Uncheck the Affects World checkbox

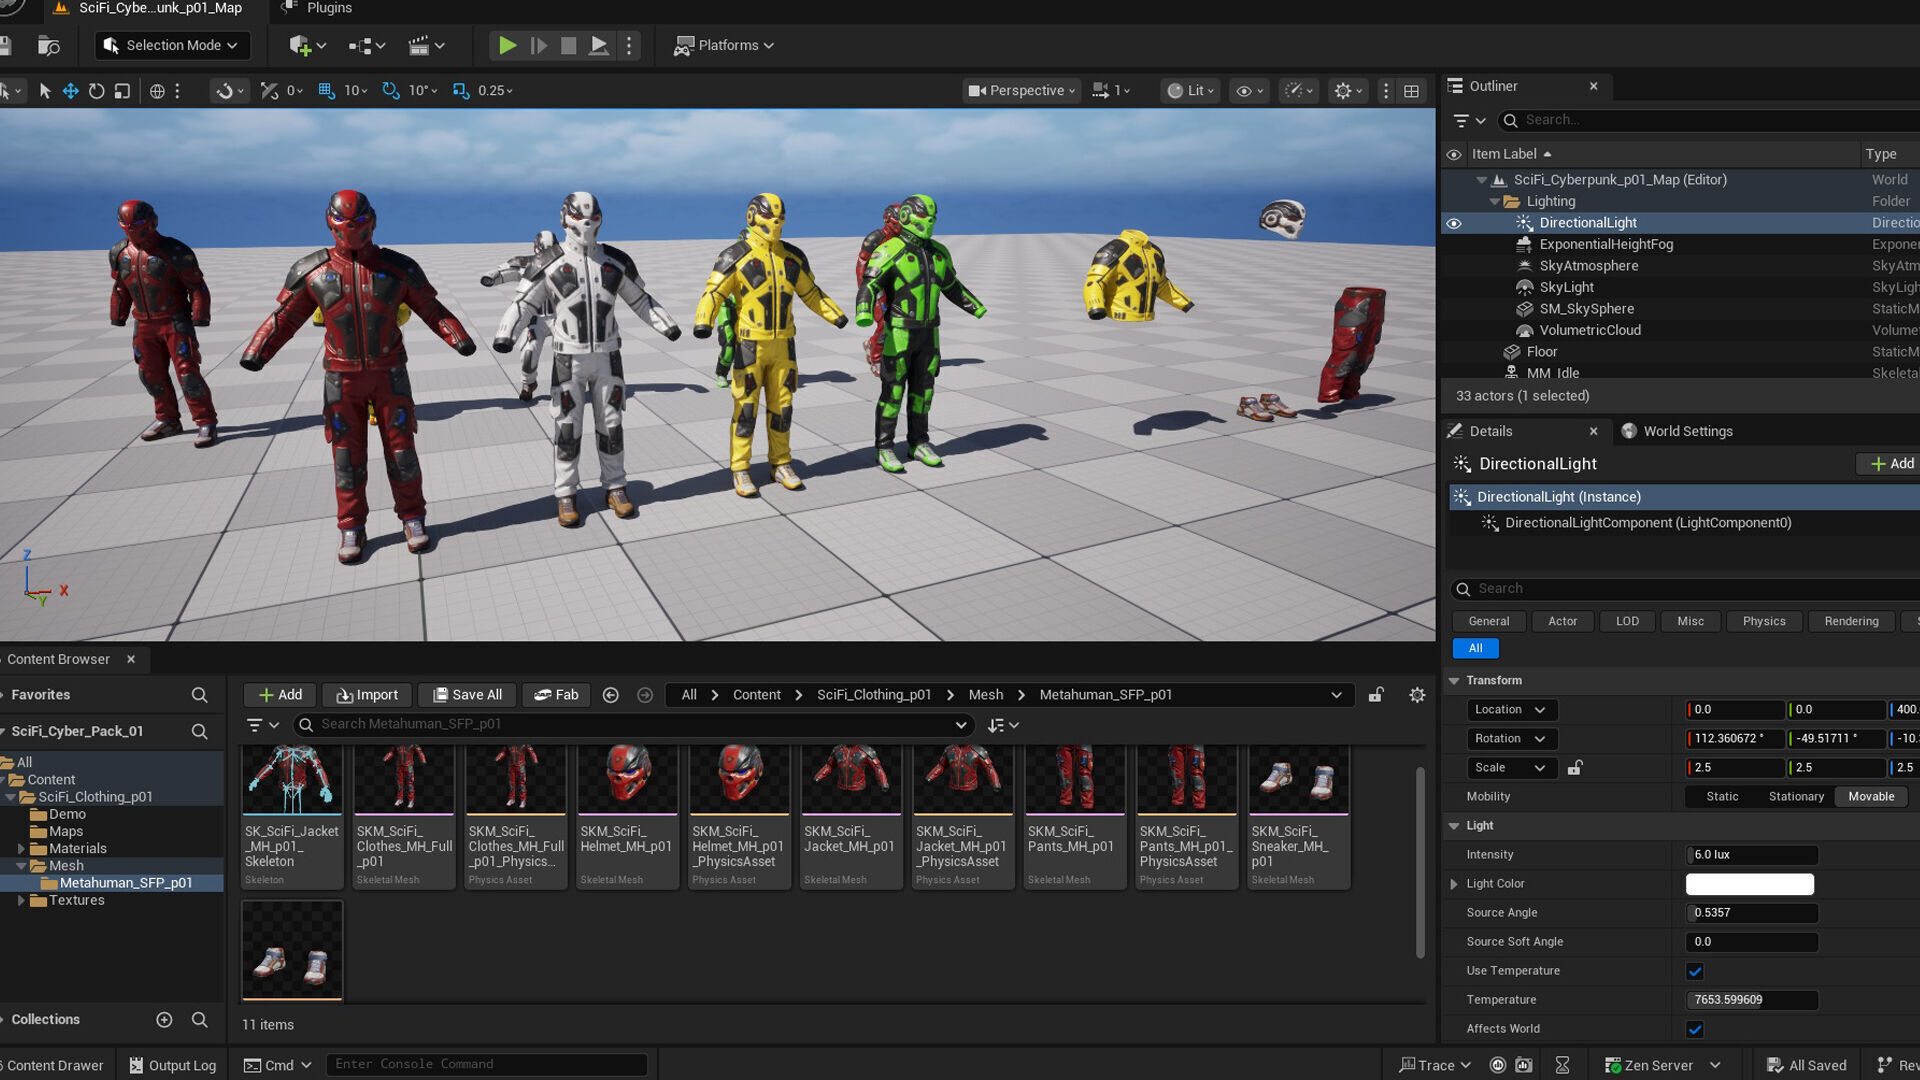click(1695, 1029)
